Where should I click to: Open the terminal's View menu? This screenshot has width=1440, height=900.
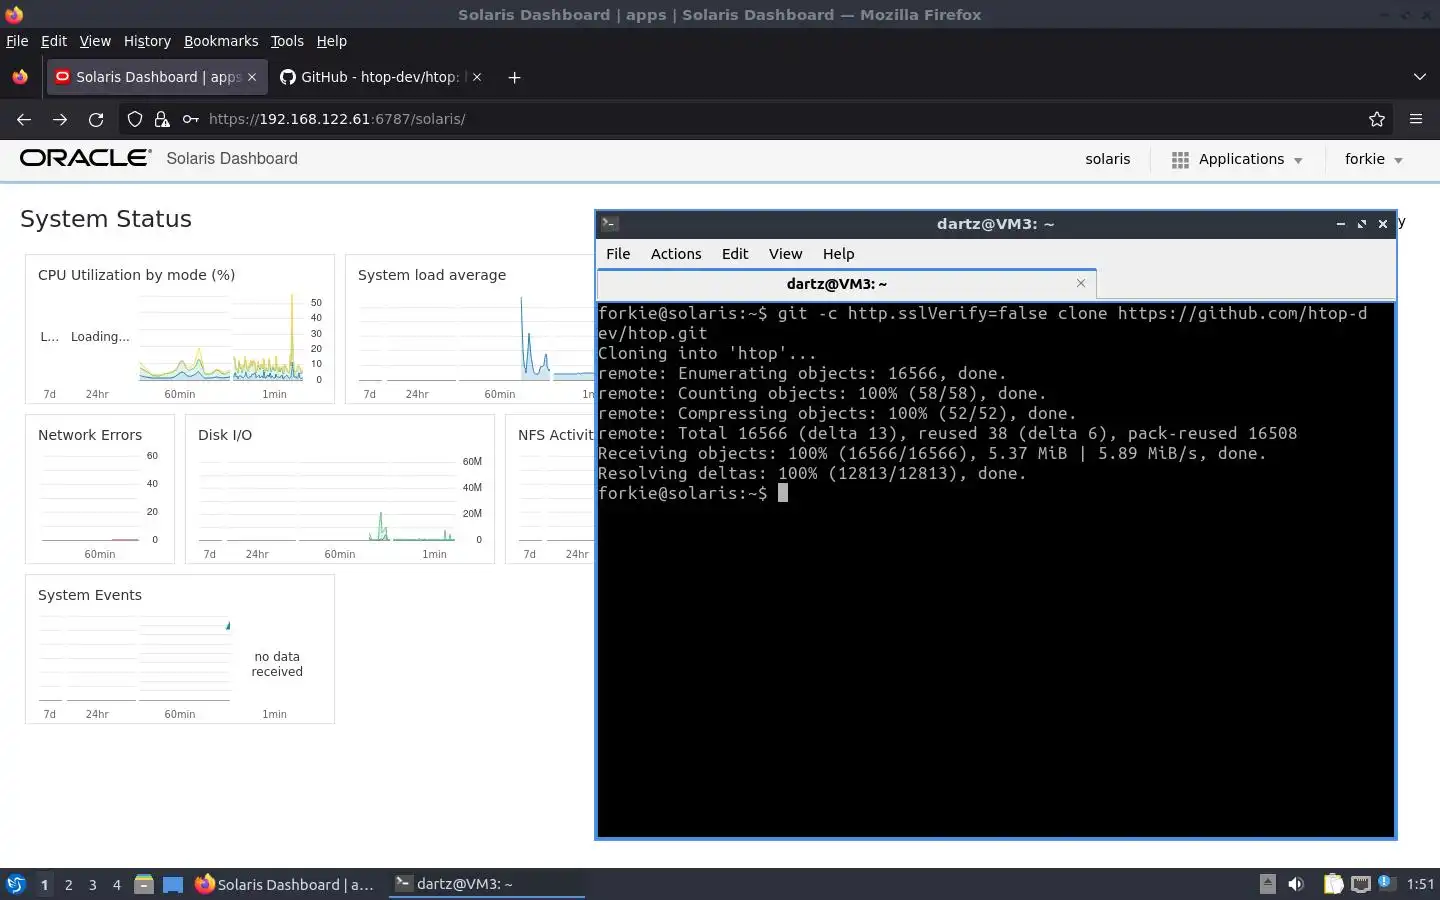tap(785, 254)
